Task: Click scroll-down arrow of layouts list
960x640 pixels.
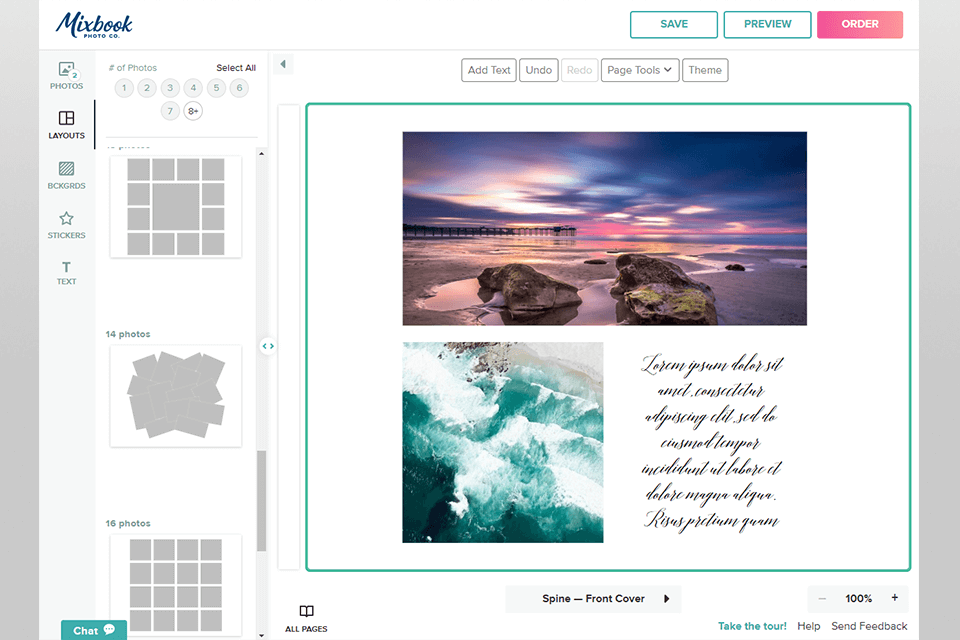Action: pos(261,635)
